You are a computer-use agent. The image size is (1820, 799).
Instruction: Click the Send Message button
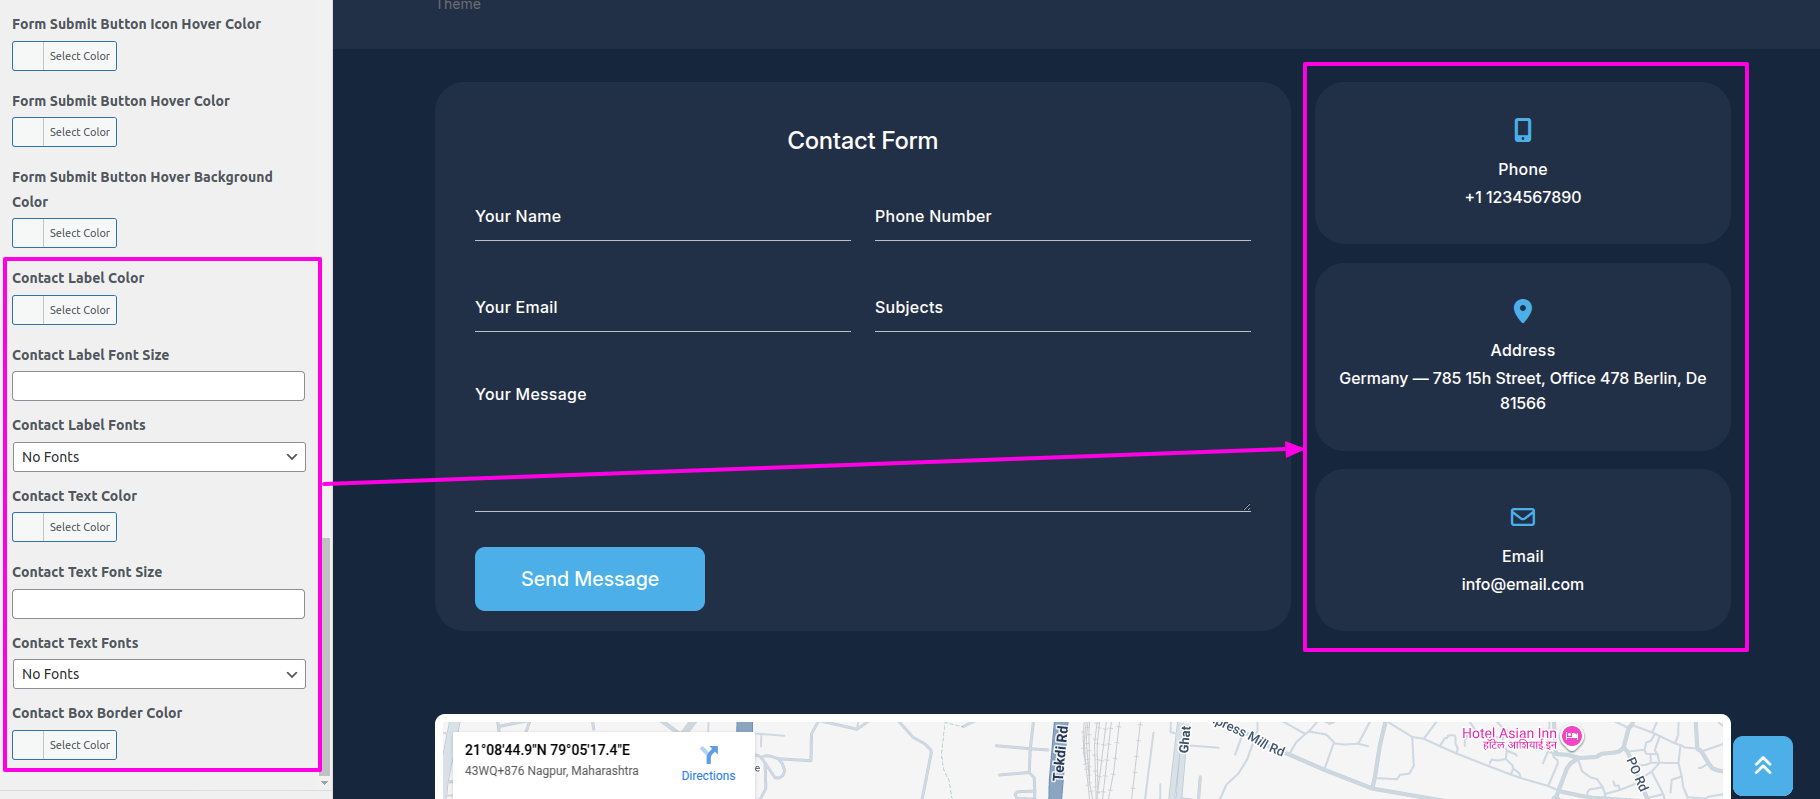(x=590, y=579)
